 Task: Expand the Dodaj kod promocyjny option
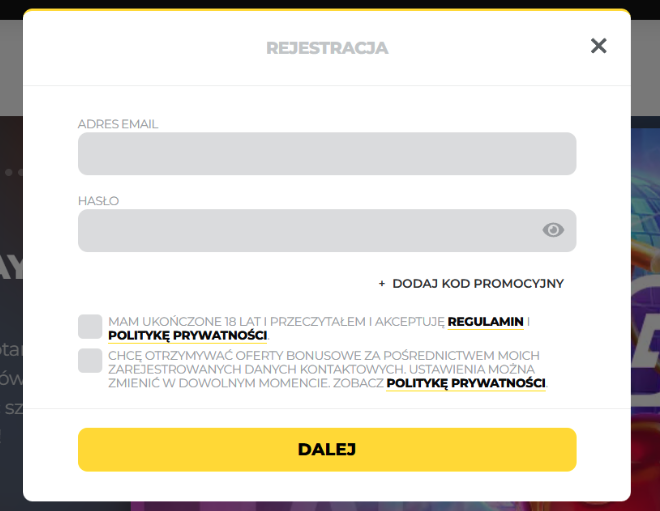pos(471,284)
